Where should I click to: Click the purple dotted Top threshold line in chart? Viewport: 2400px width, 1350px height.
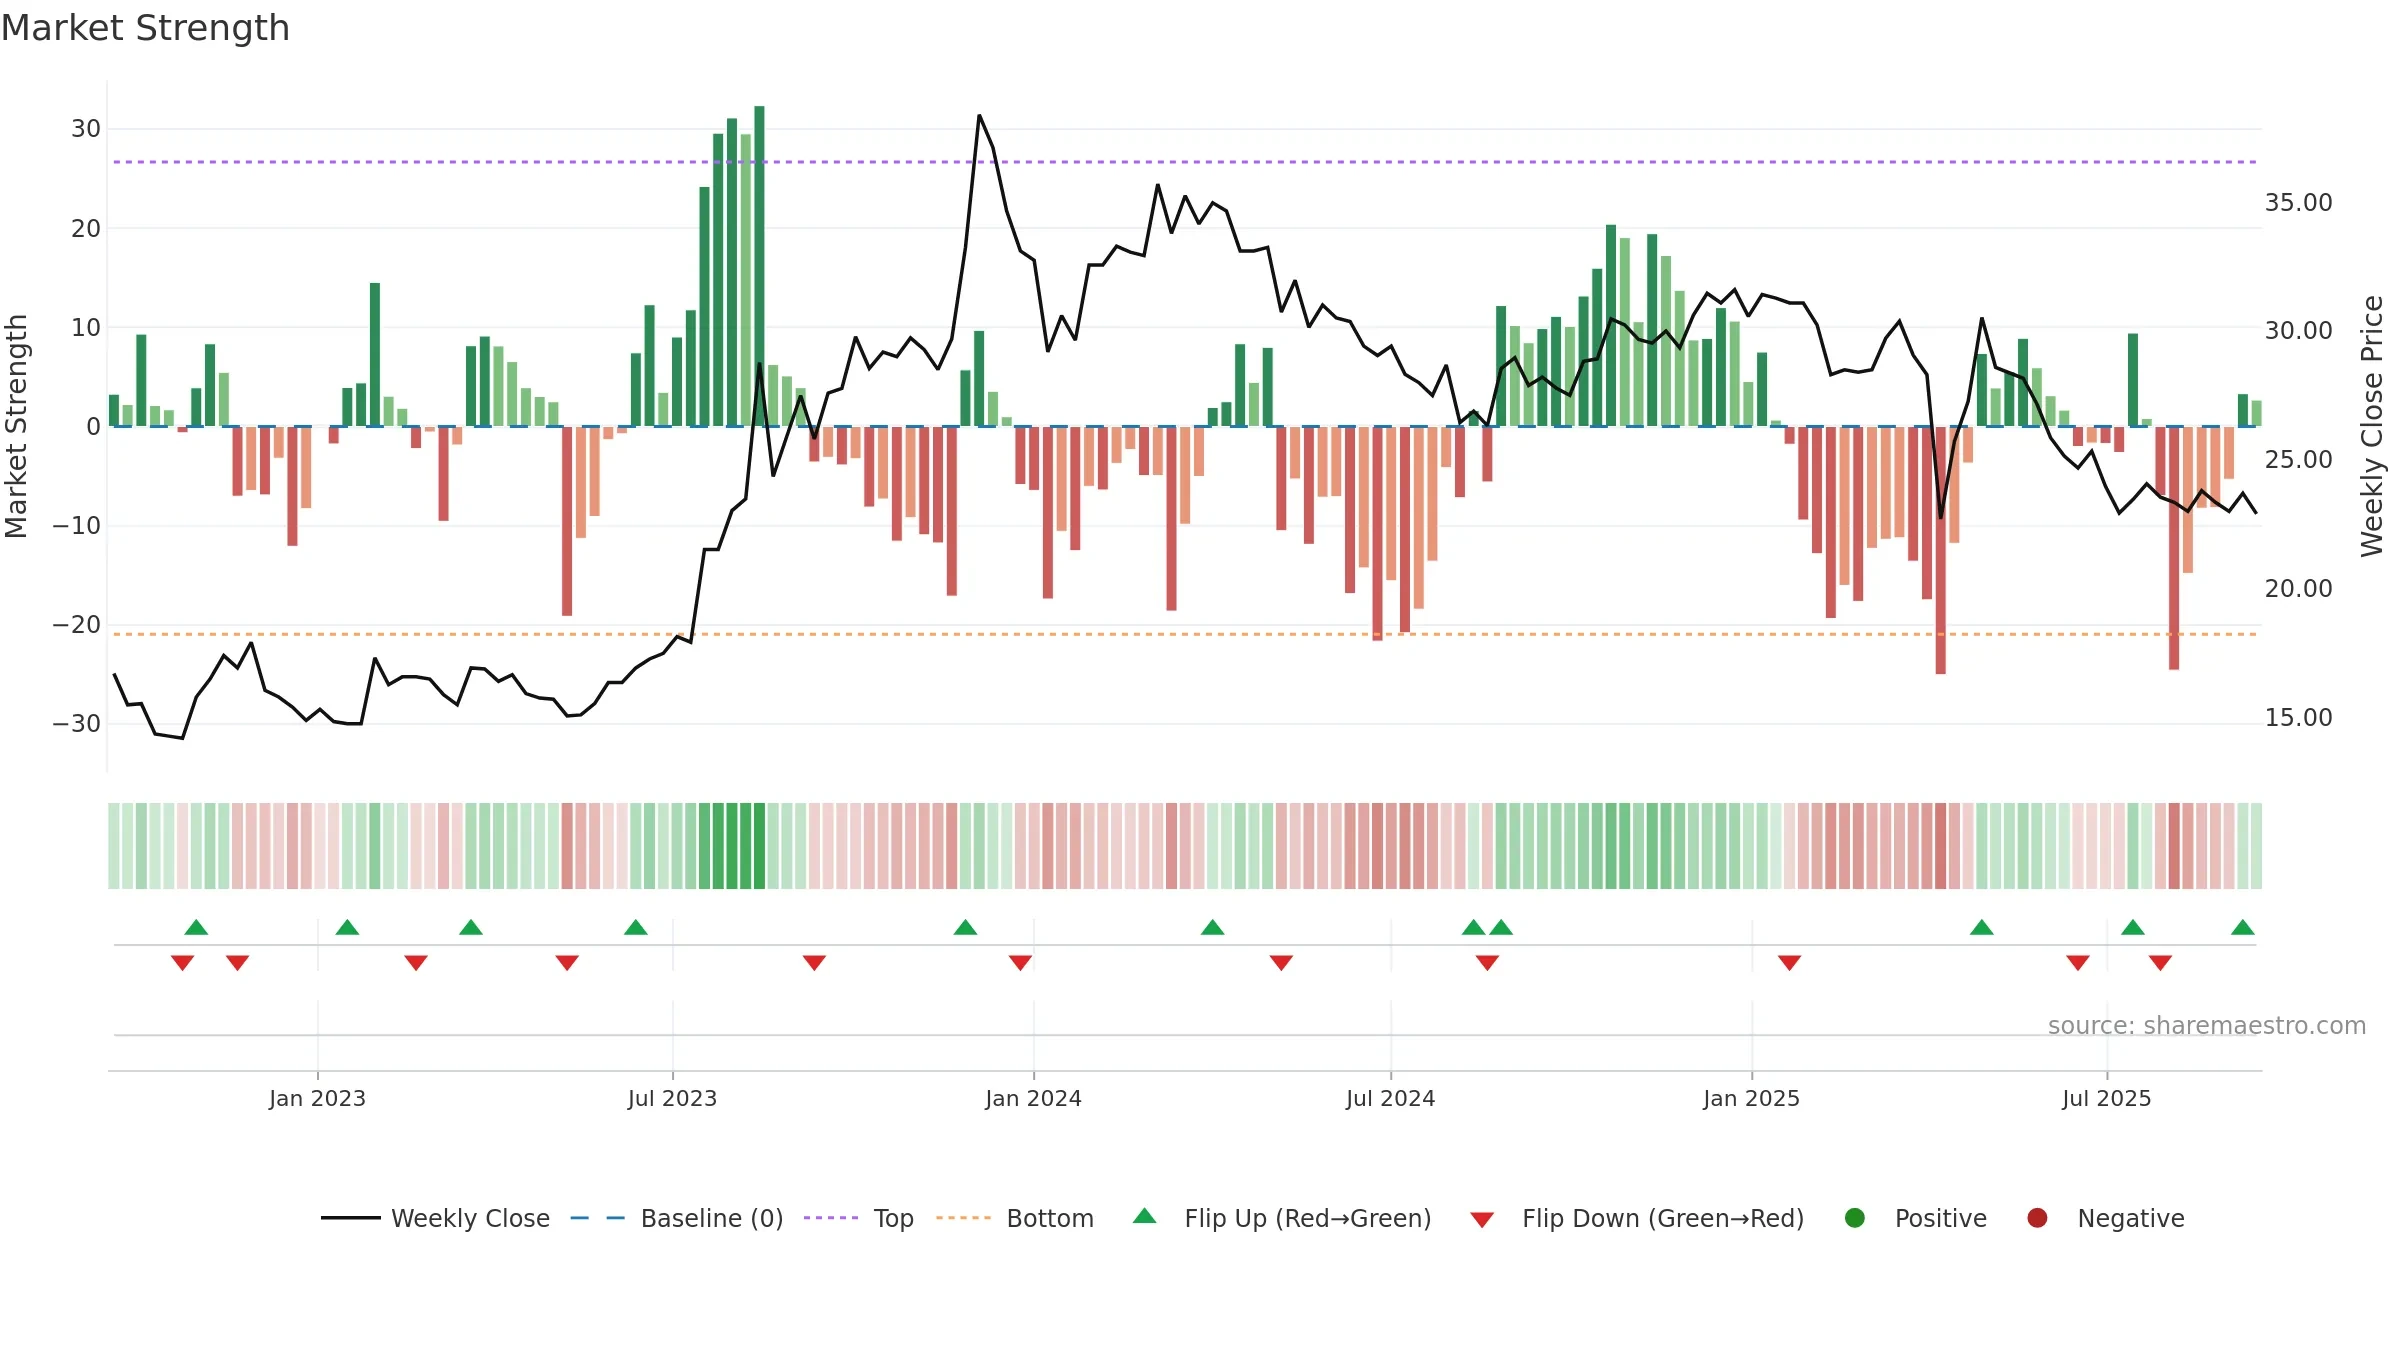(x=1185, y=162)
